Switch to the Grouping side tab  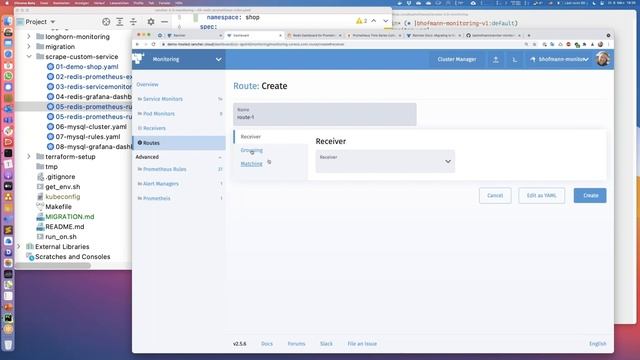[x=251, y=150]
